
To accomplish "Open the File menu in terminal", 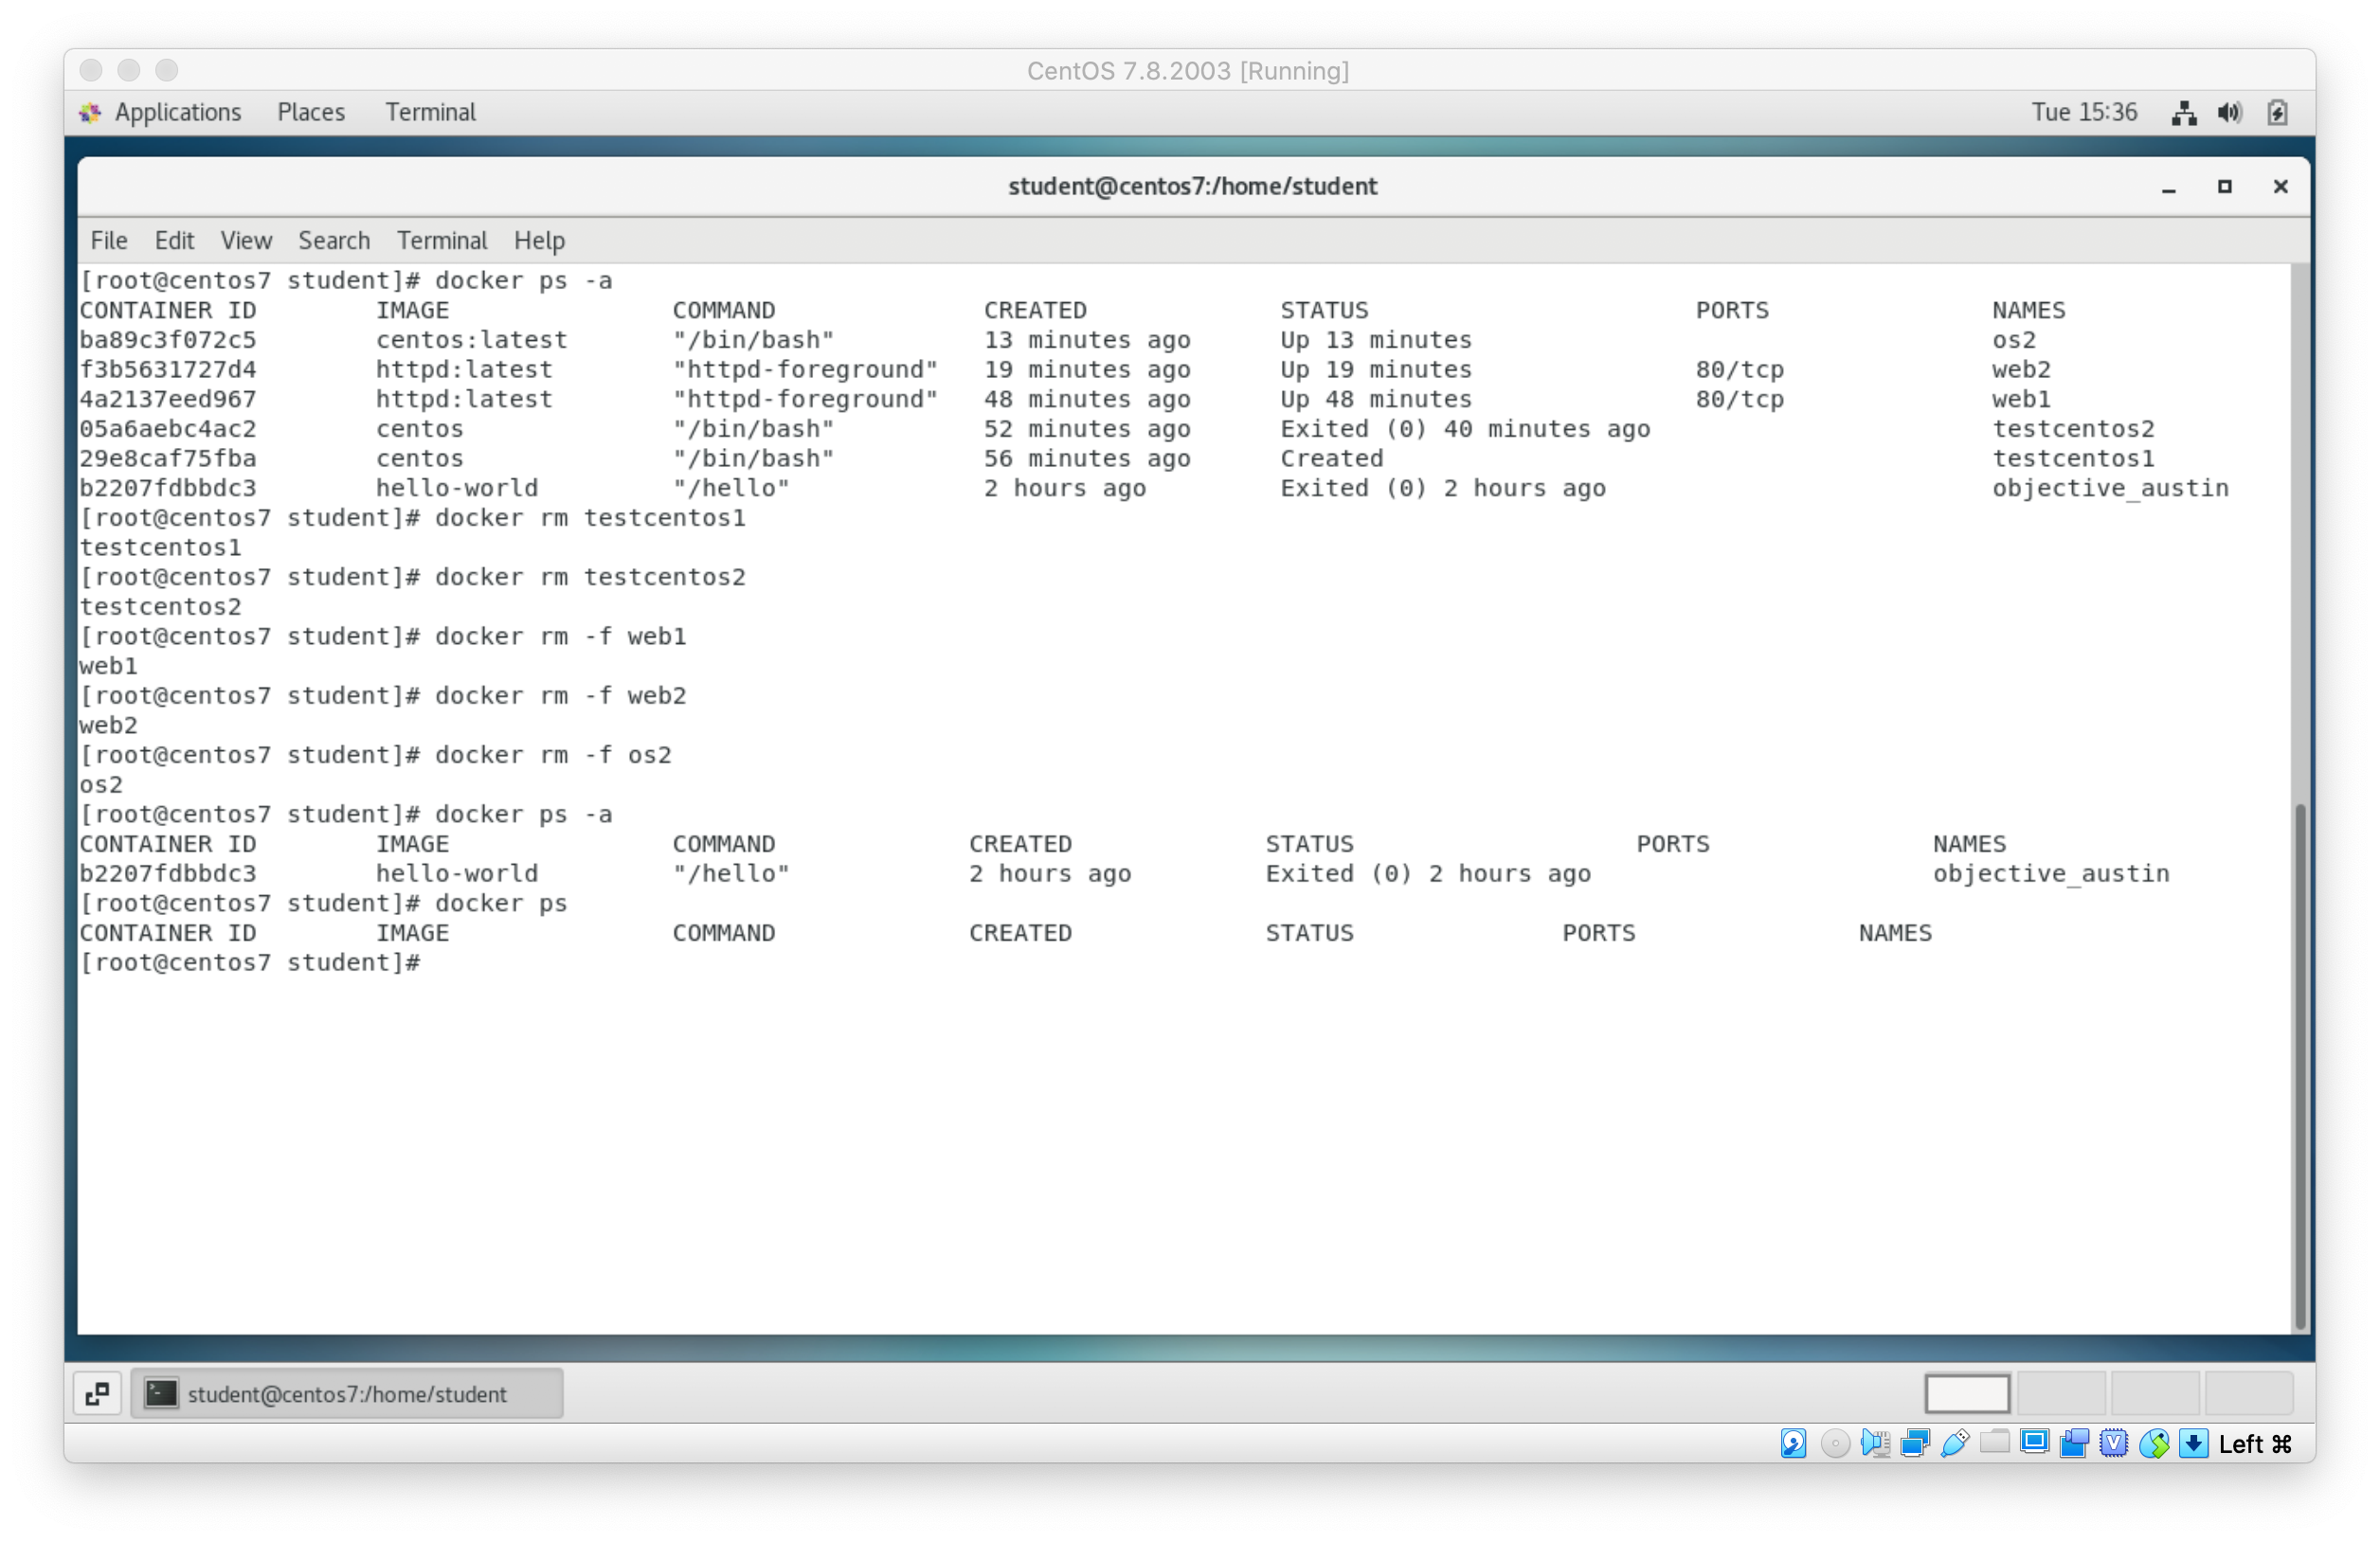I will pyautogui.click(x=108, y=240).
